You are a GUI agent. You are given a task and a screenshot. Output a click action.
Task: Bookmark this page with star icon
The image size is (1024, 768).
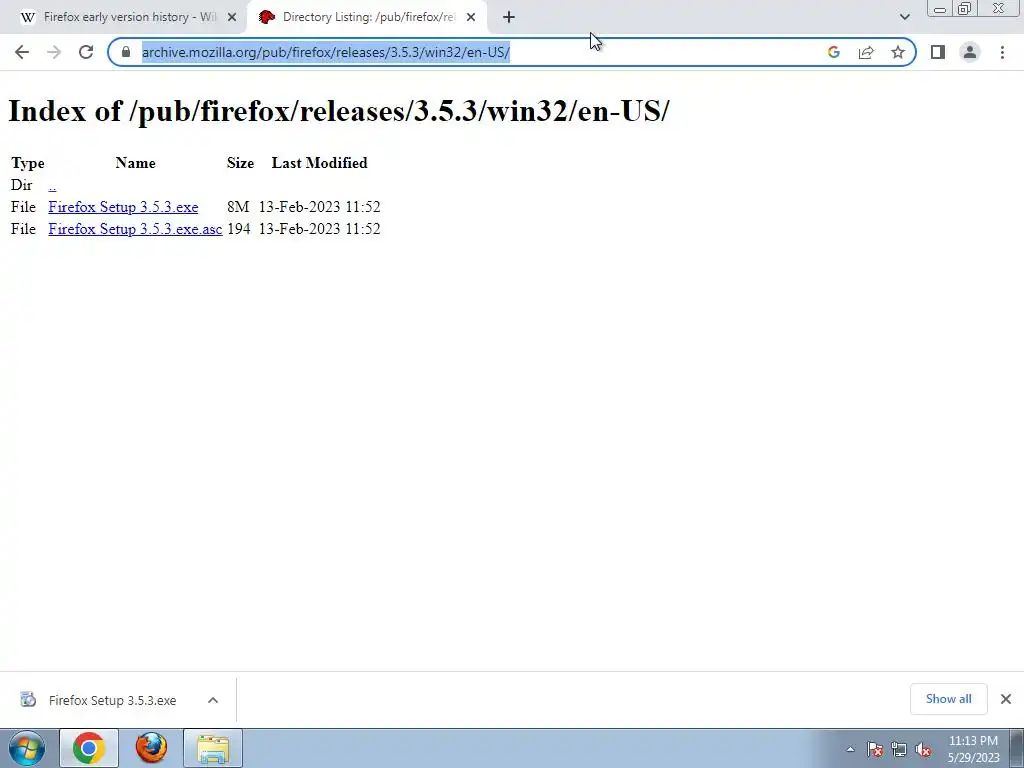(x=898, y=52)
